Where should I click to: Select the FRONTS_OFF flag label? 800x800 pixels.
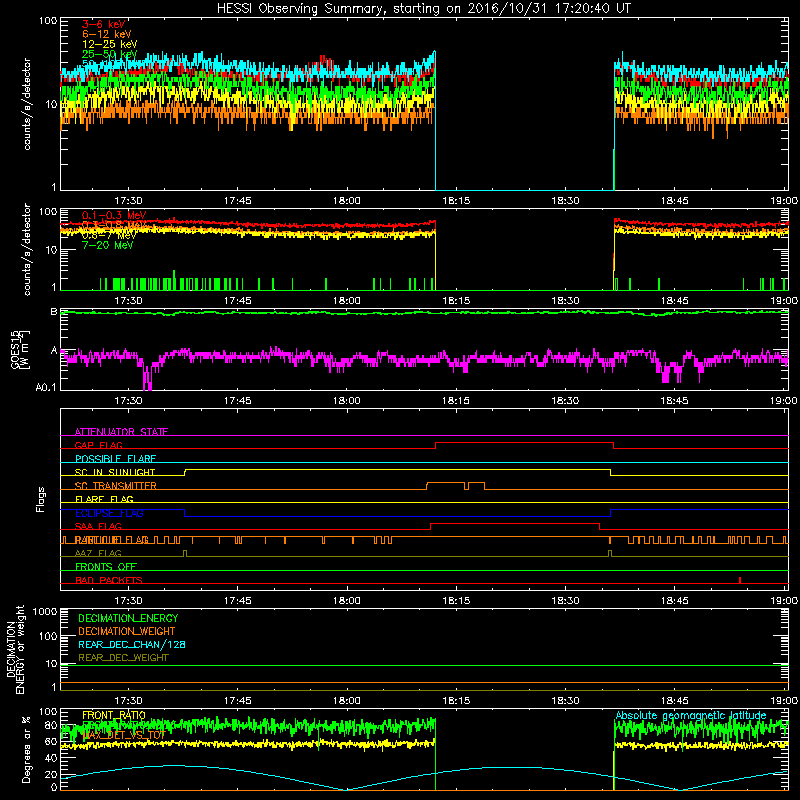pyautogui.click(x=106, y=567)
